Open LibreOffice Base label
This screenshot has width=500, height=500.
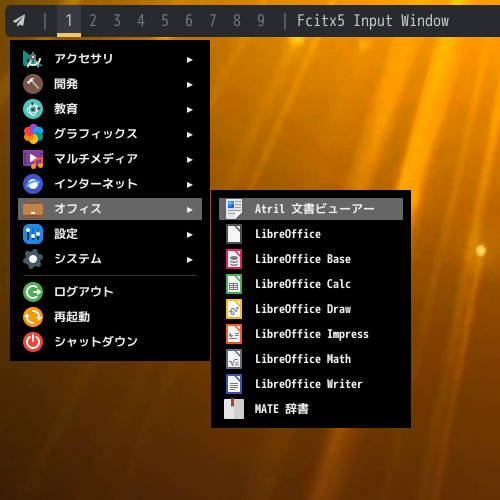[x=303, y=259]
